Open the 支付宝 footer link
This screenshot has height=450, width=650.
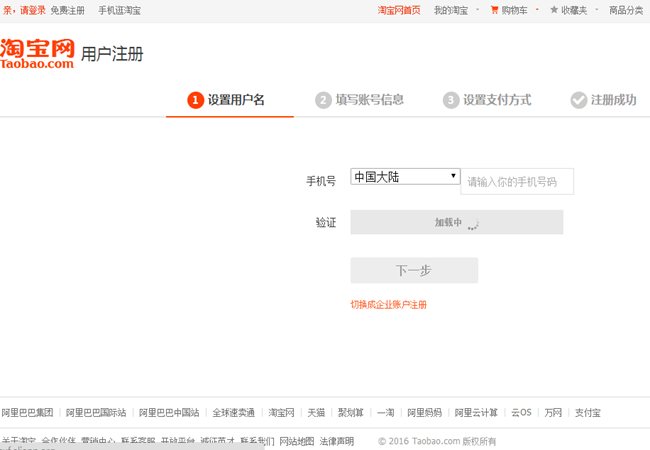click(x=587, y=412)
